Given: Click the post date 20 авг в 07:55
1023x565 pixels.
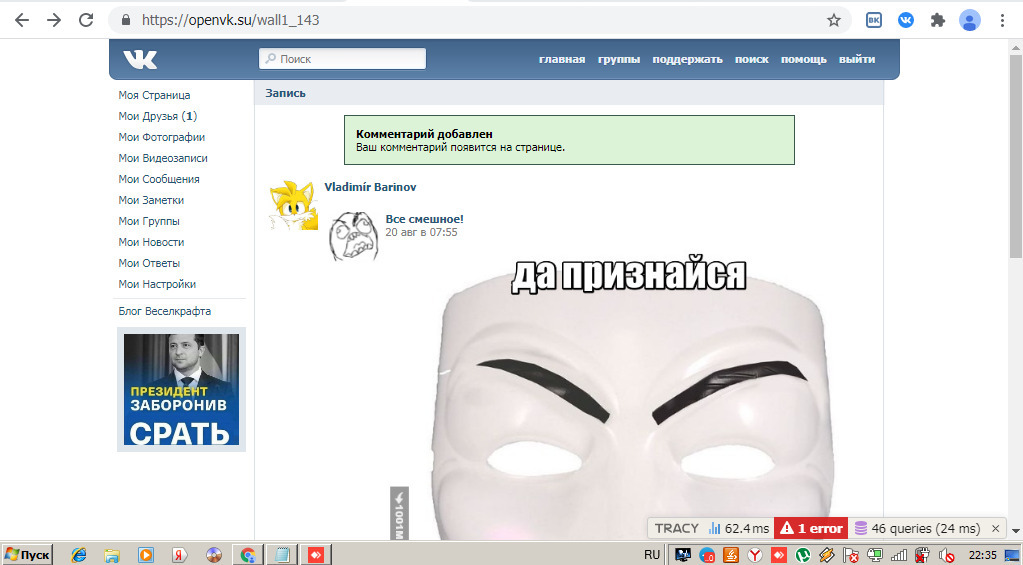Looking at the screenshot, I should [x=421, y=232].
